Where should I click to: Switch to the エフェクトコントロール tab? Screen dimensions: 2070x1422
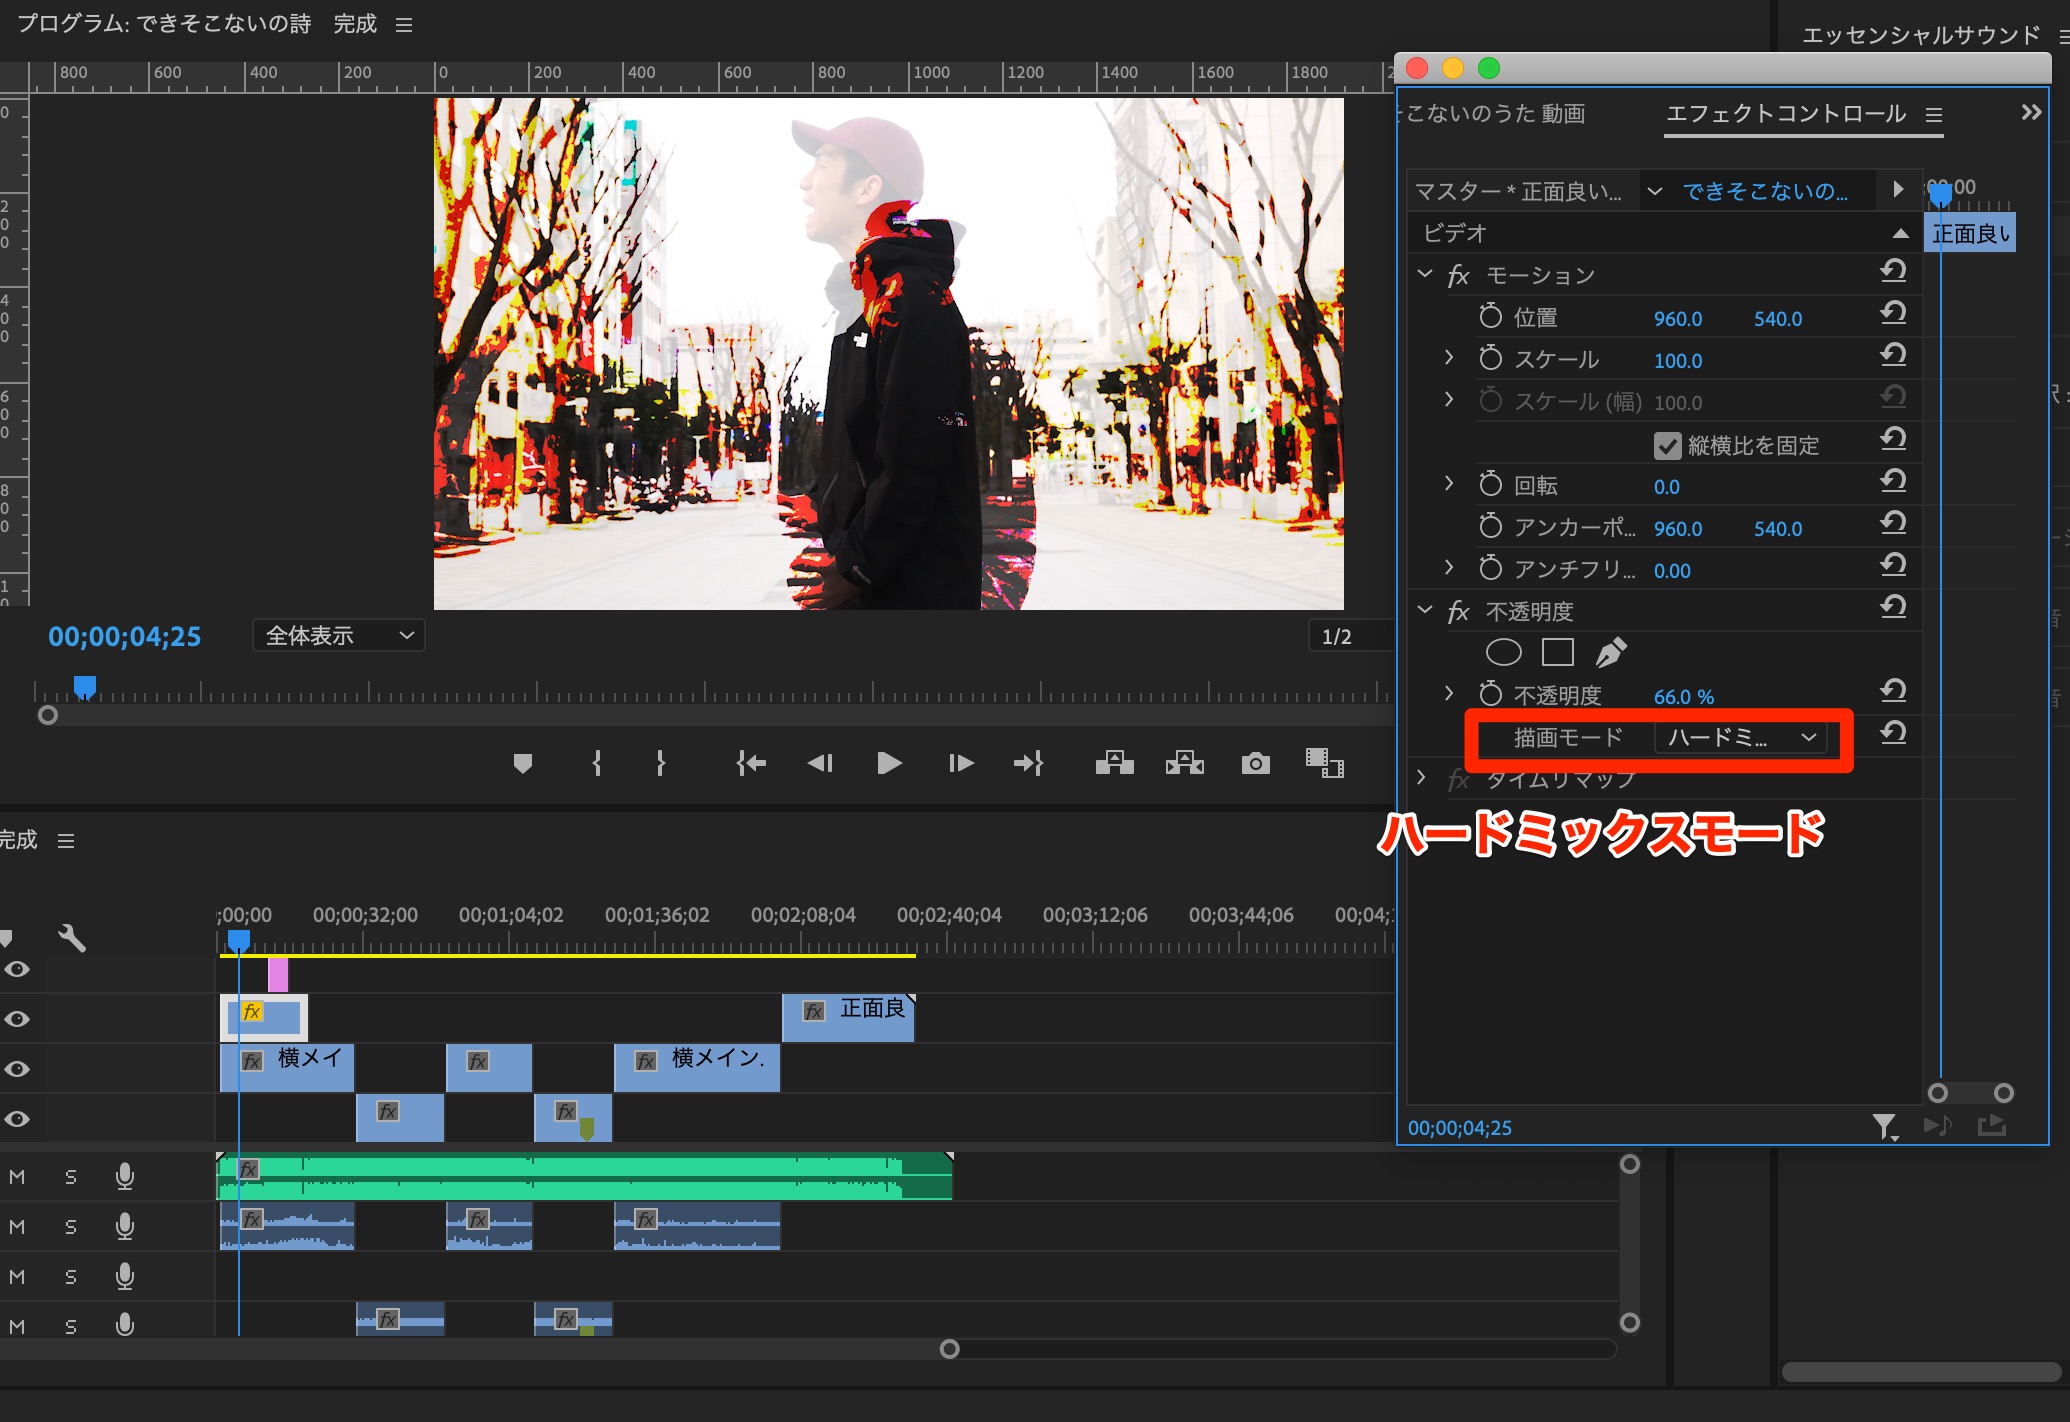[x=1786, y=114]
